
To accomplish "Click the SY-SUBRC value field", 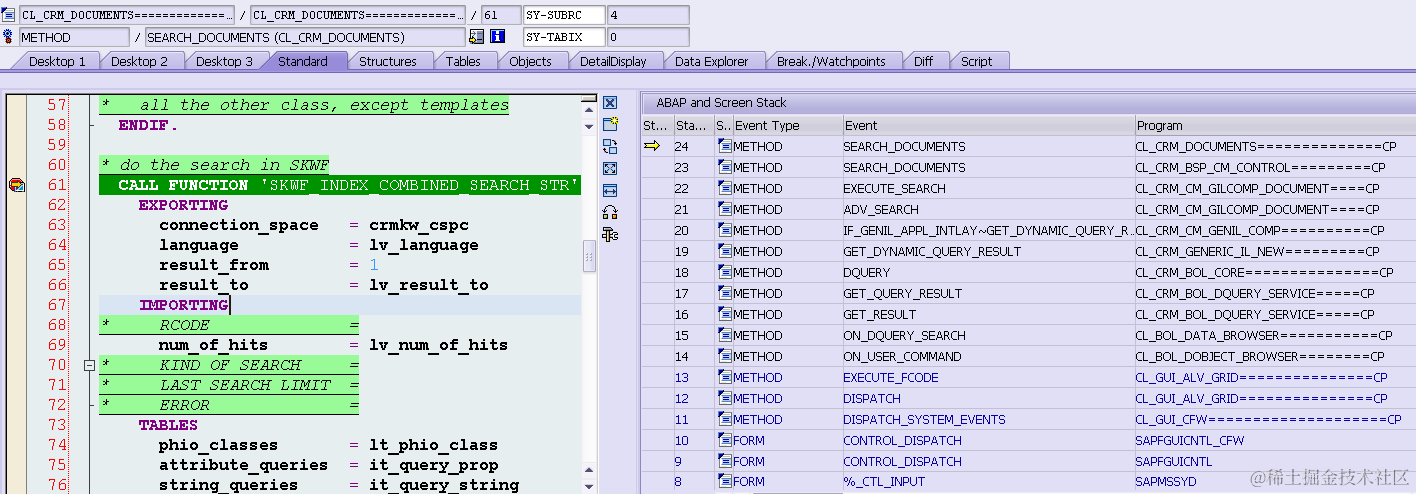I will coord(647,15).
